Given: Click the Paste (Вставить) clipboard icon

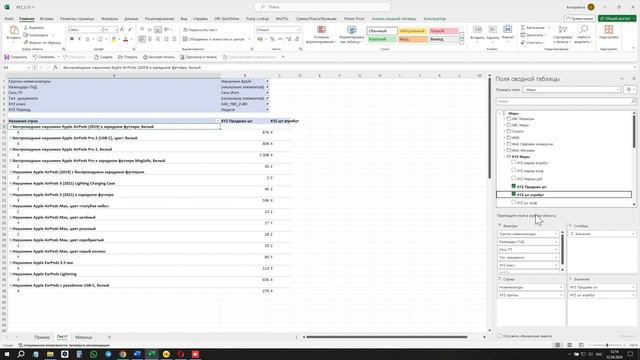Looking at the screenshot, I should [14, 30].
